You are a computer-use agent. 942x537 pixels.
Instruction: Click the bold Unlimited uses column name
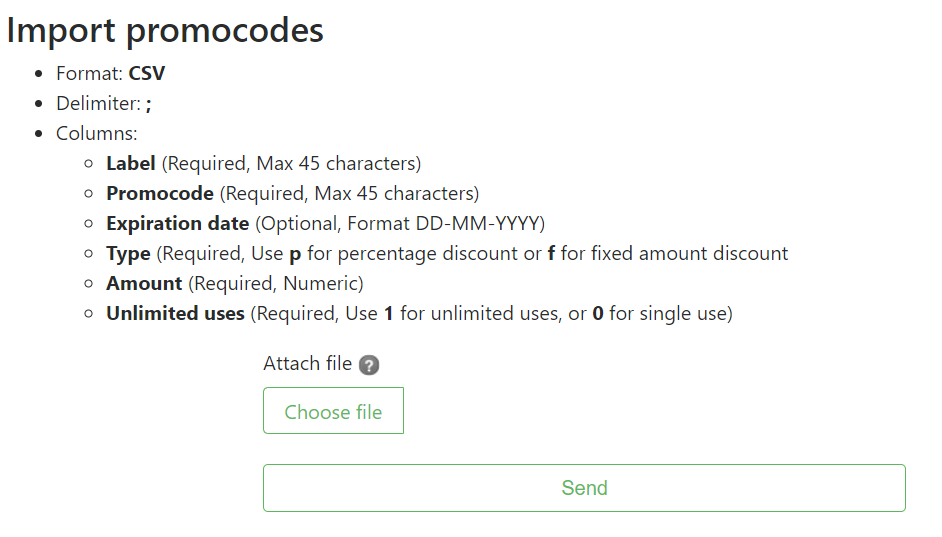175,314
